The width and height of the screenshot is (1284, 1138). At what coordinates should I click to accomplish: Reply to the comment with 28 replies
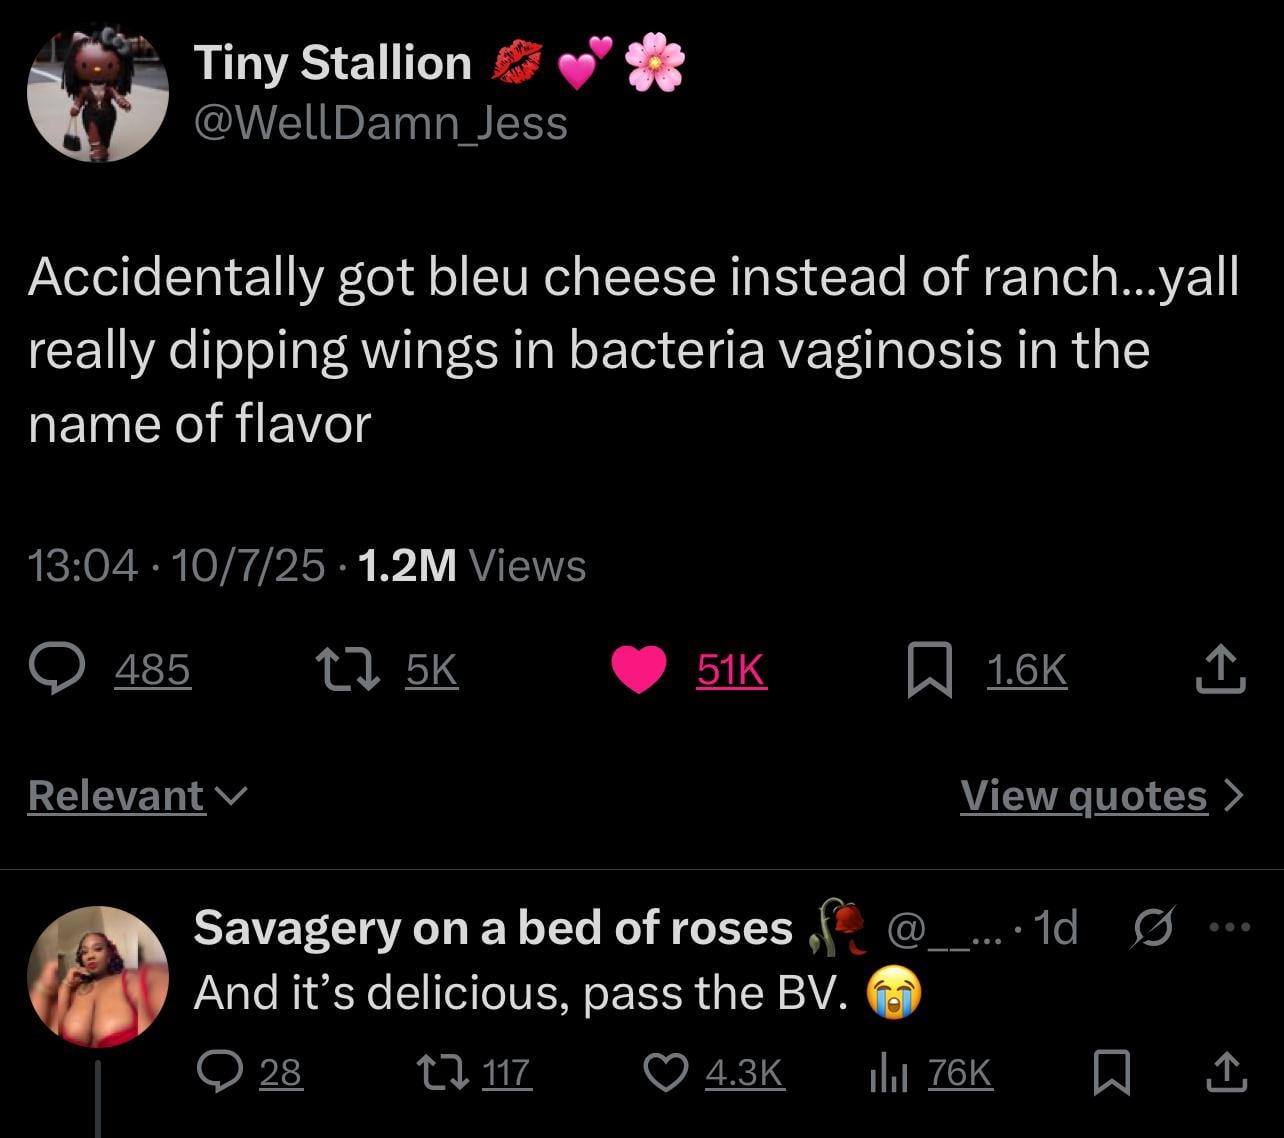216,1073
